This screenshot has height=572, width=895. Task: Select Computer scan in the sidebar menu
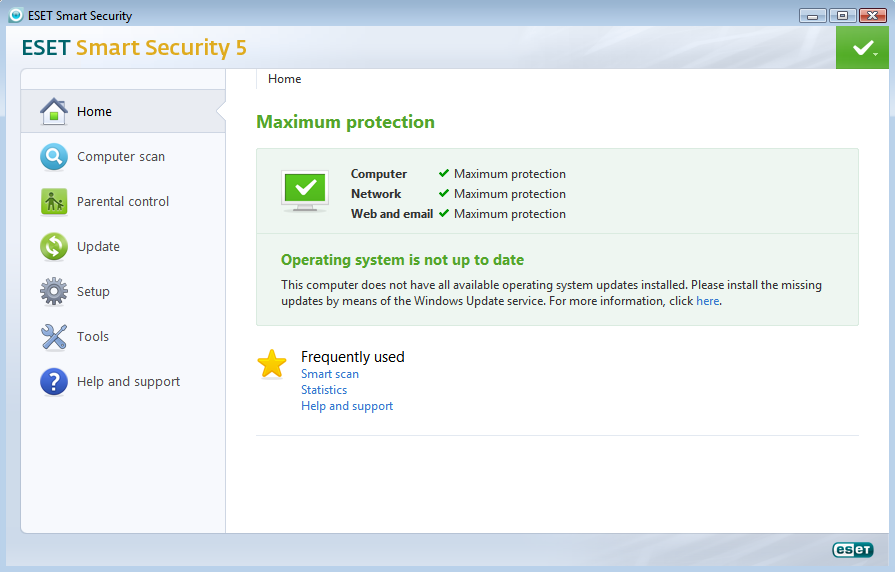pos(121,157)
